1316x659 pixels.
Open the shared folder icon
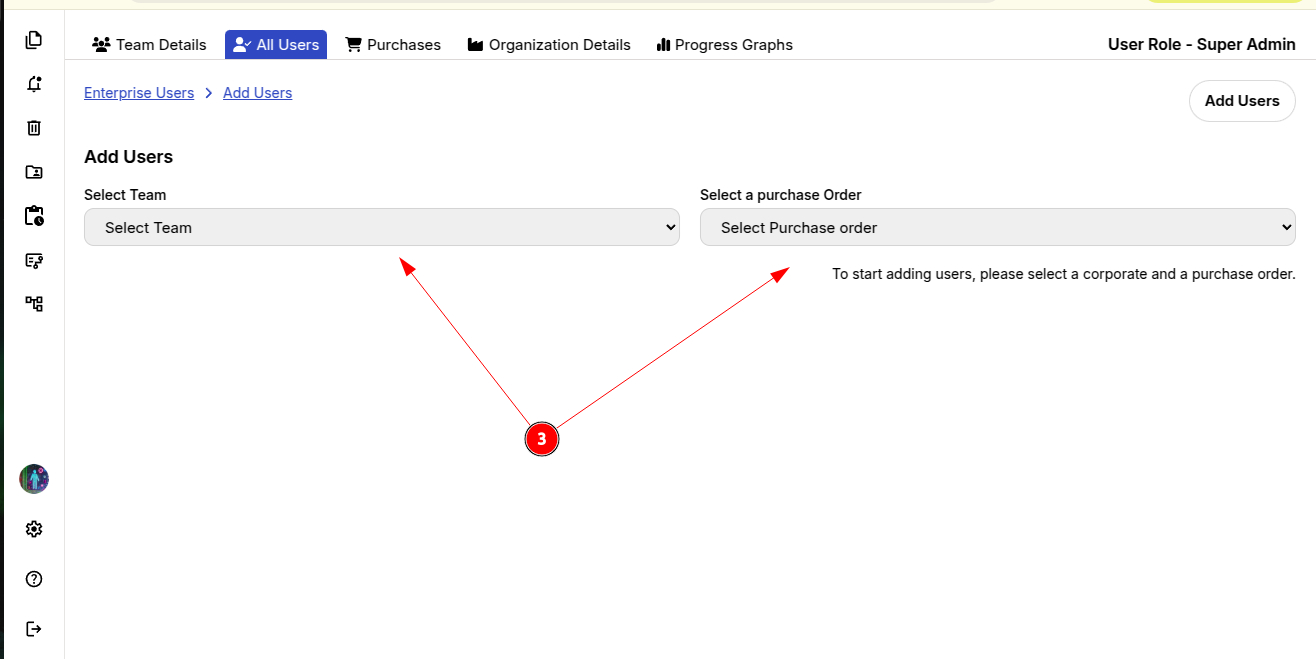(x=34, y=172)
